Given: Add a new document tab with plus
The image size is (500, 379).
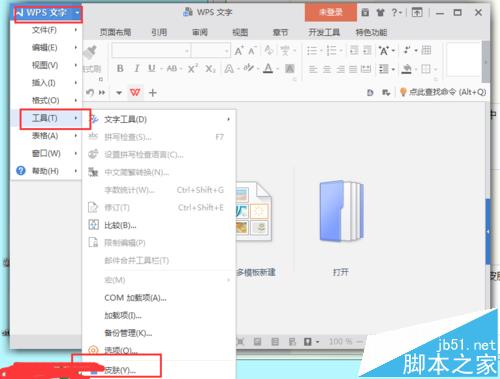Looking at the screenshot, I should (153, 93).
